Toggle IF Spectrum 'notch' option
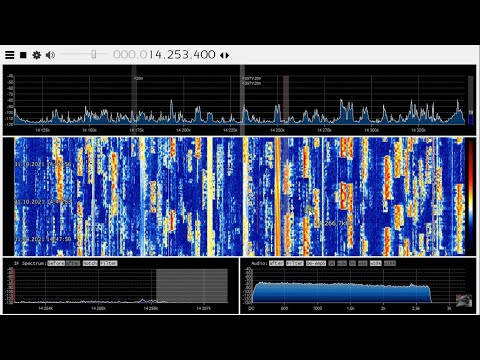Image resolution: width=480 pixels, height=360 pixels. tap(90, 263)
